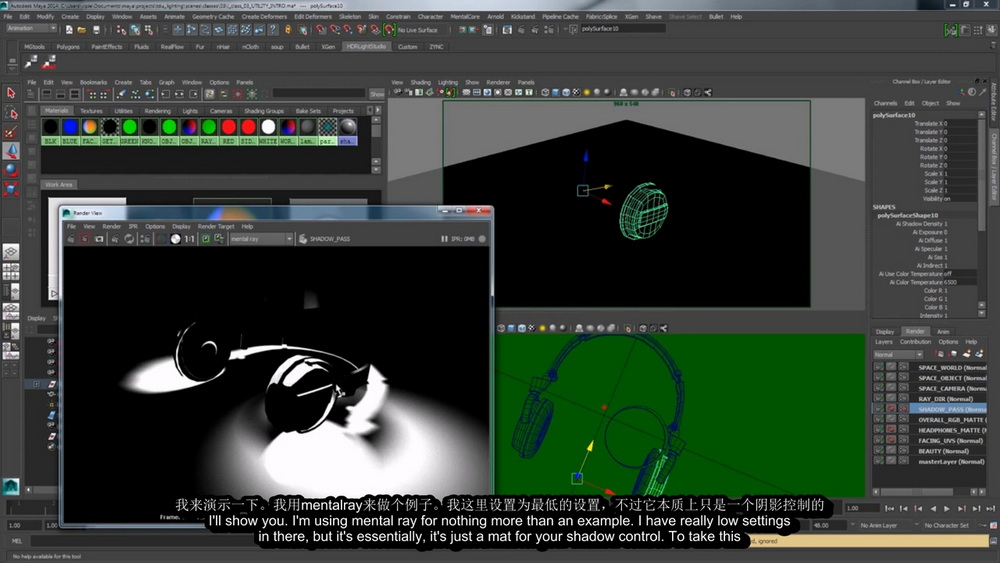The image size is (1000, 563).
Task: Open Render Target menu in Render View
Action: coord(216,226)
